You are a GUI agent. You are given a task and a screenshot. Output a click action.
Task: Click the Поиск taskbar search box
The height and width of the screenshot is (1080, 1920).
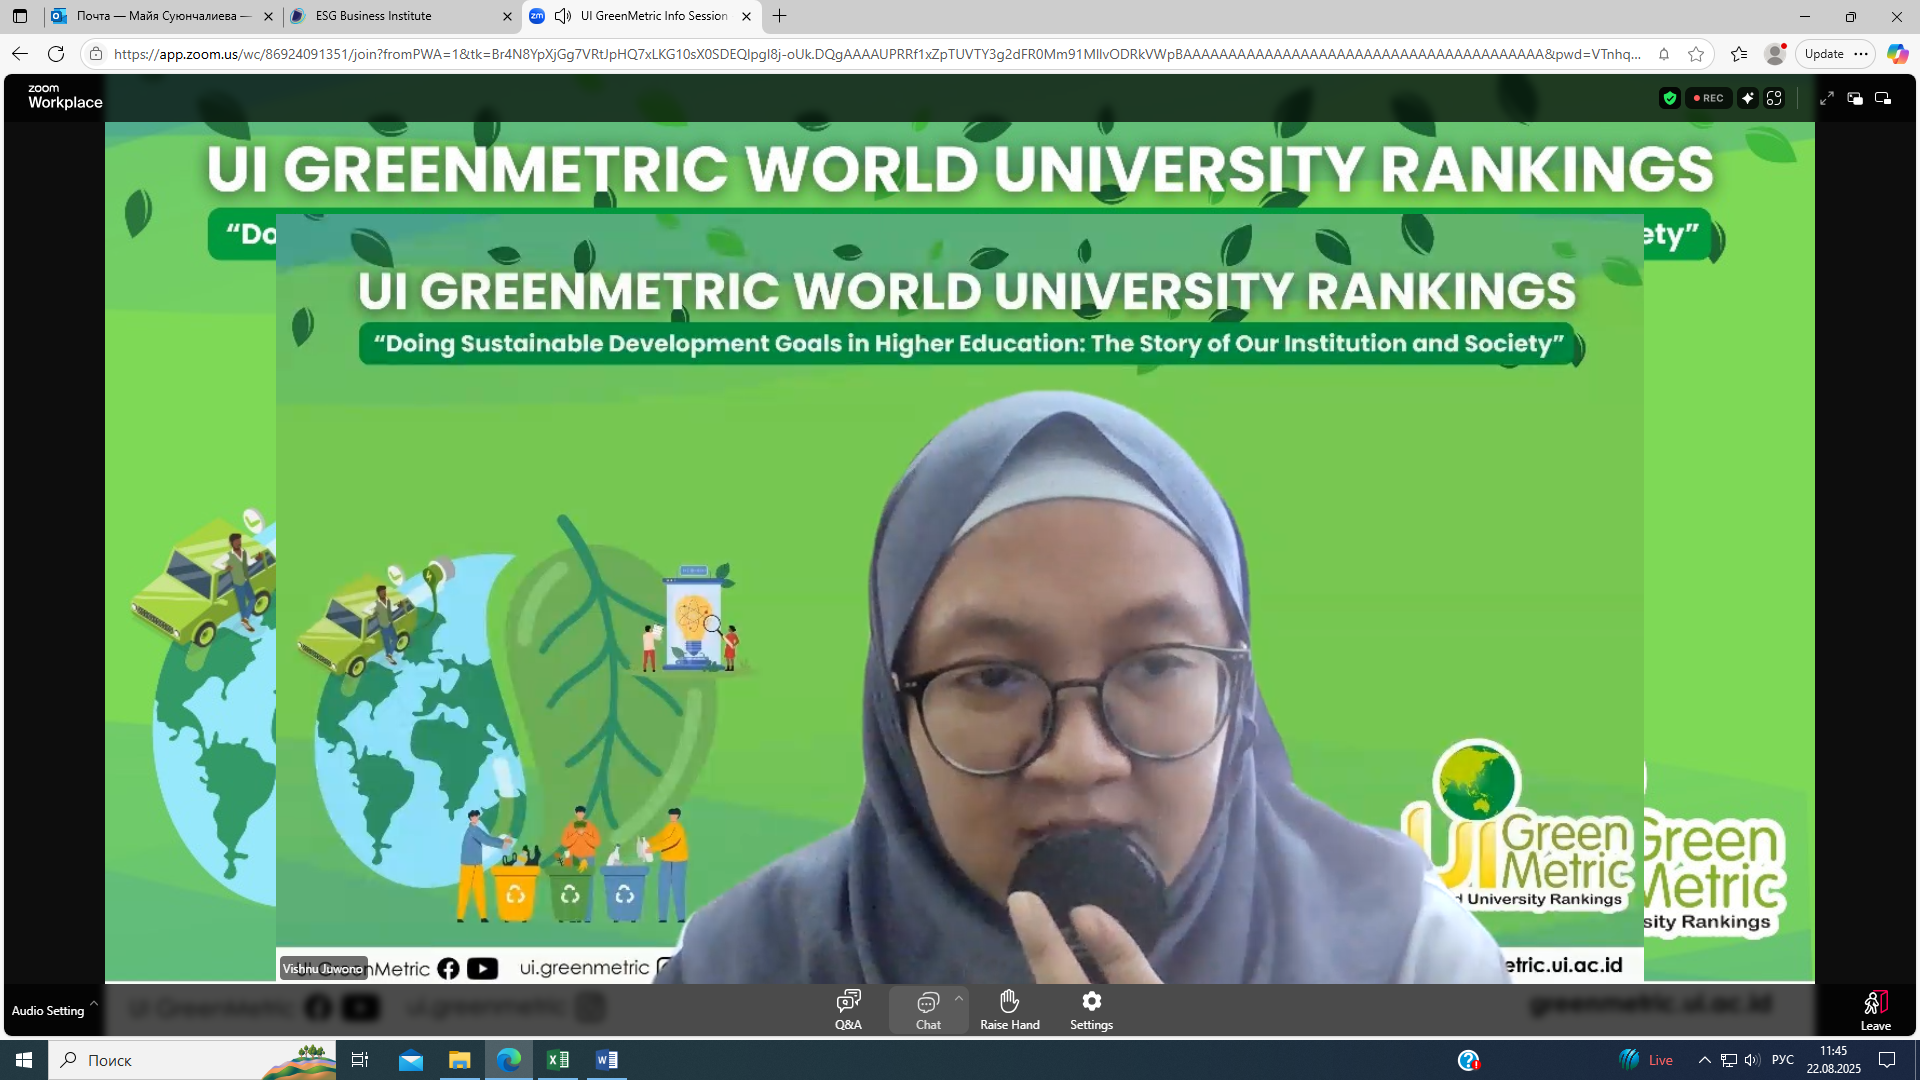coord(192,1060)
